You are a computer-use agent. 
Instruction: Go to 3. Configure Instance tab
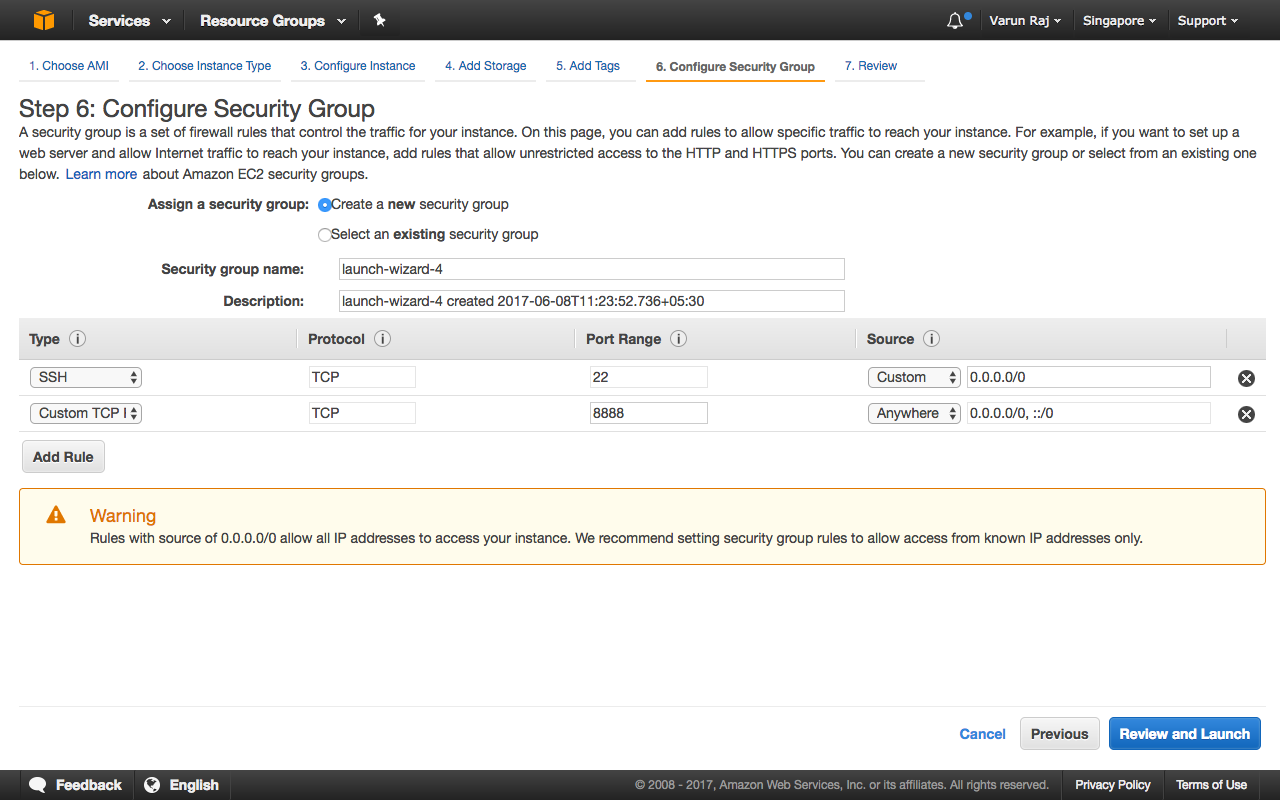pyautogui.click(x=358, y=66)
